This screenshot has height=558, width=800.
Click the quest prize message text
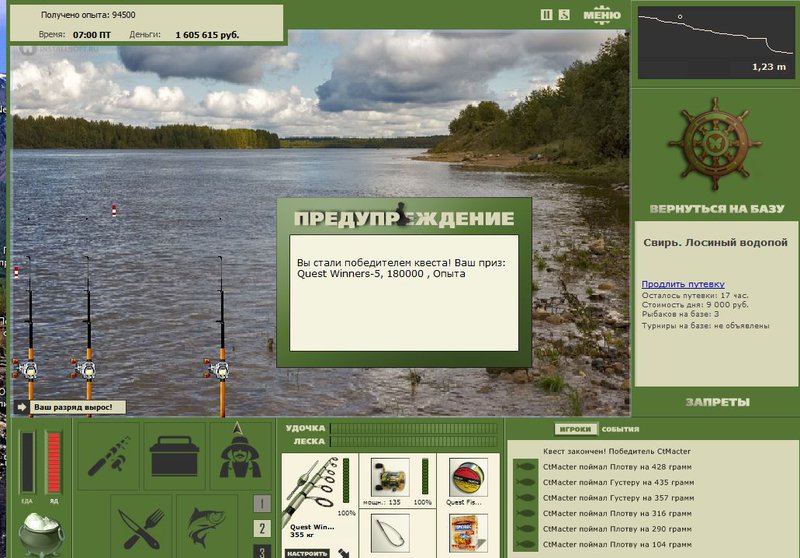coord(401,268)
